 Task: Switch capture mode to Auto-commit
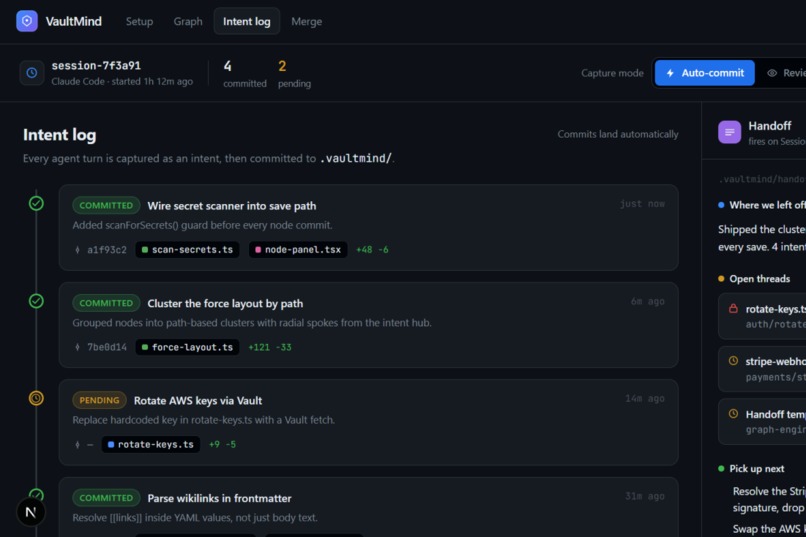pyautogui.click(x=705, y=73)
